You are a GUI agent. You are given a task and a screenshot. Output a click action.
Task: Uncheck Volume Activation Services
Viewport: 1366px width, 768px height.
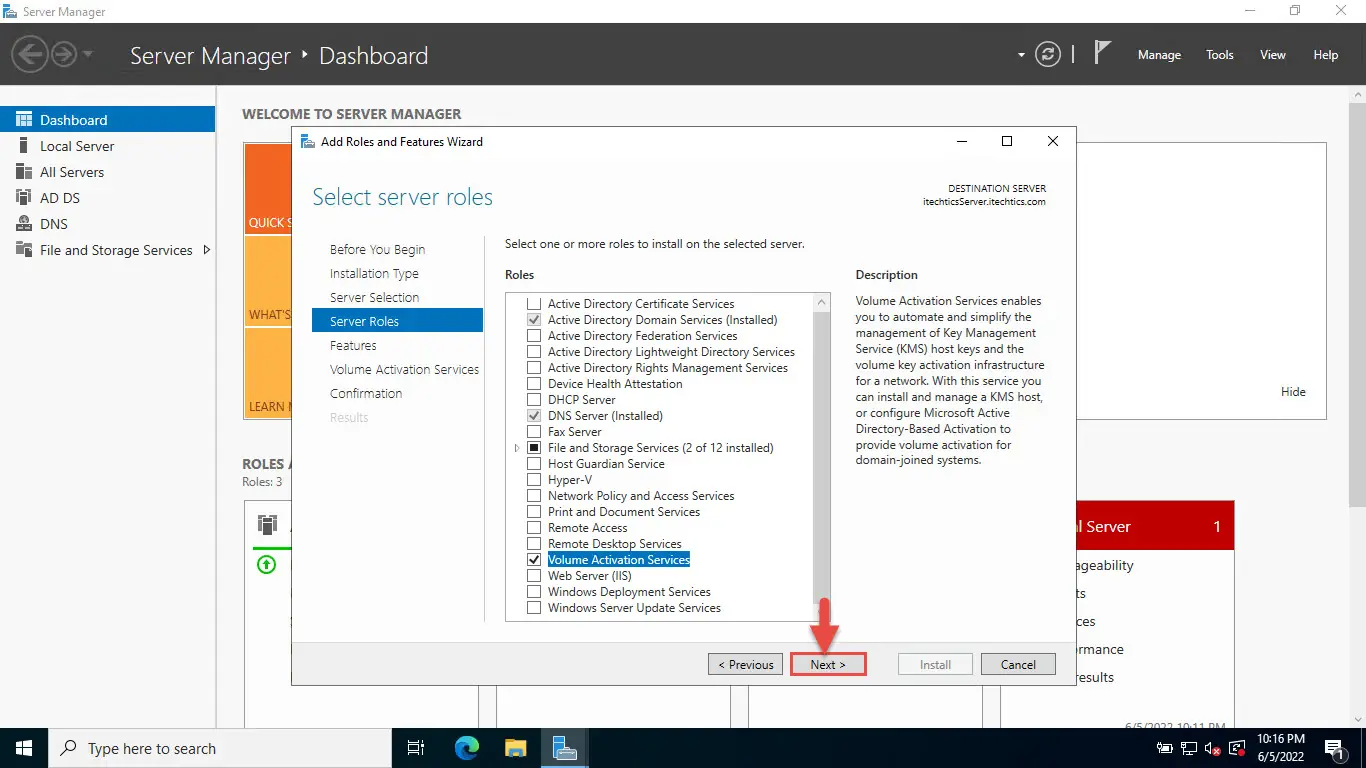[x=534, y=560]
